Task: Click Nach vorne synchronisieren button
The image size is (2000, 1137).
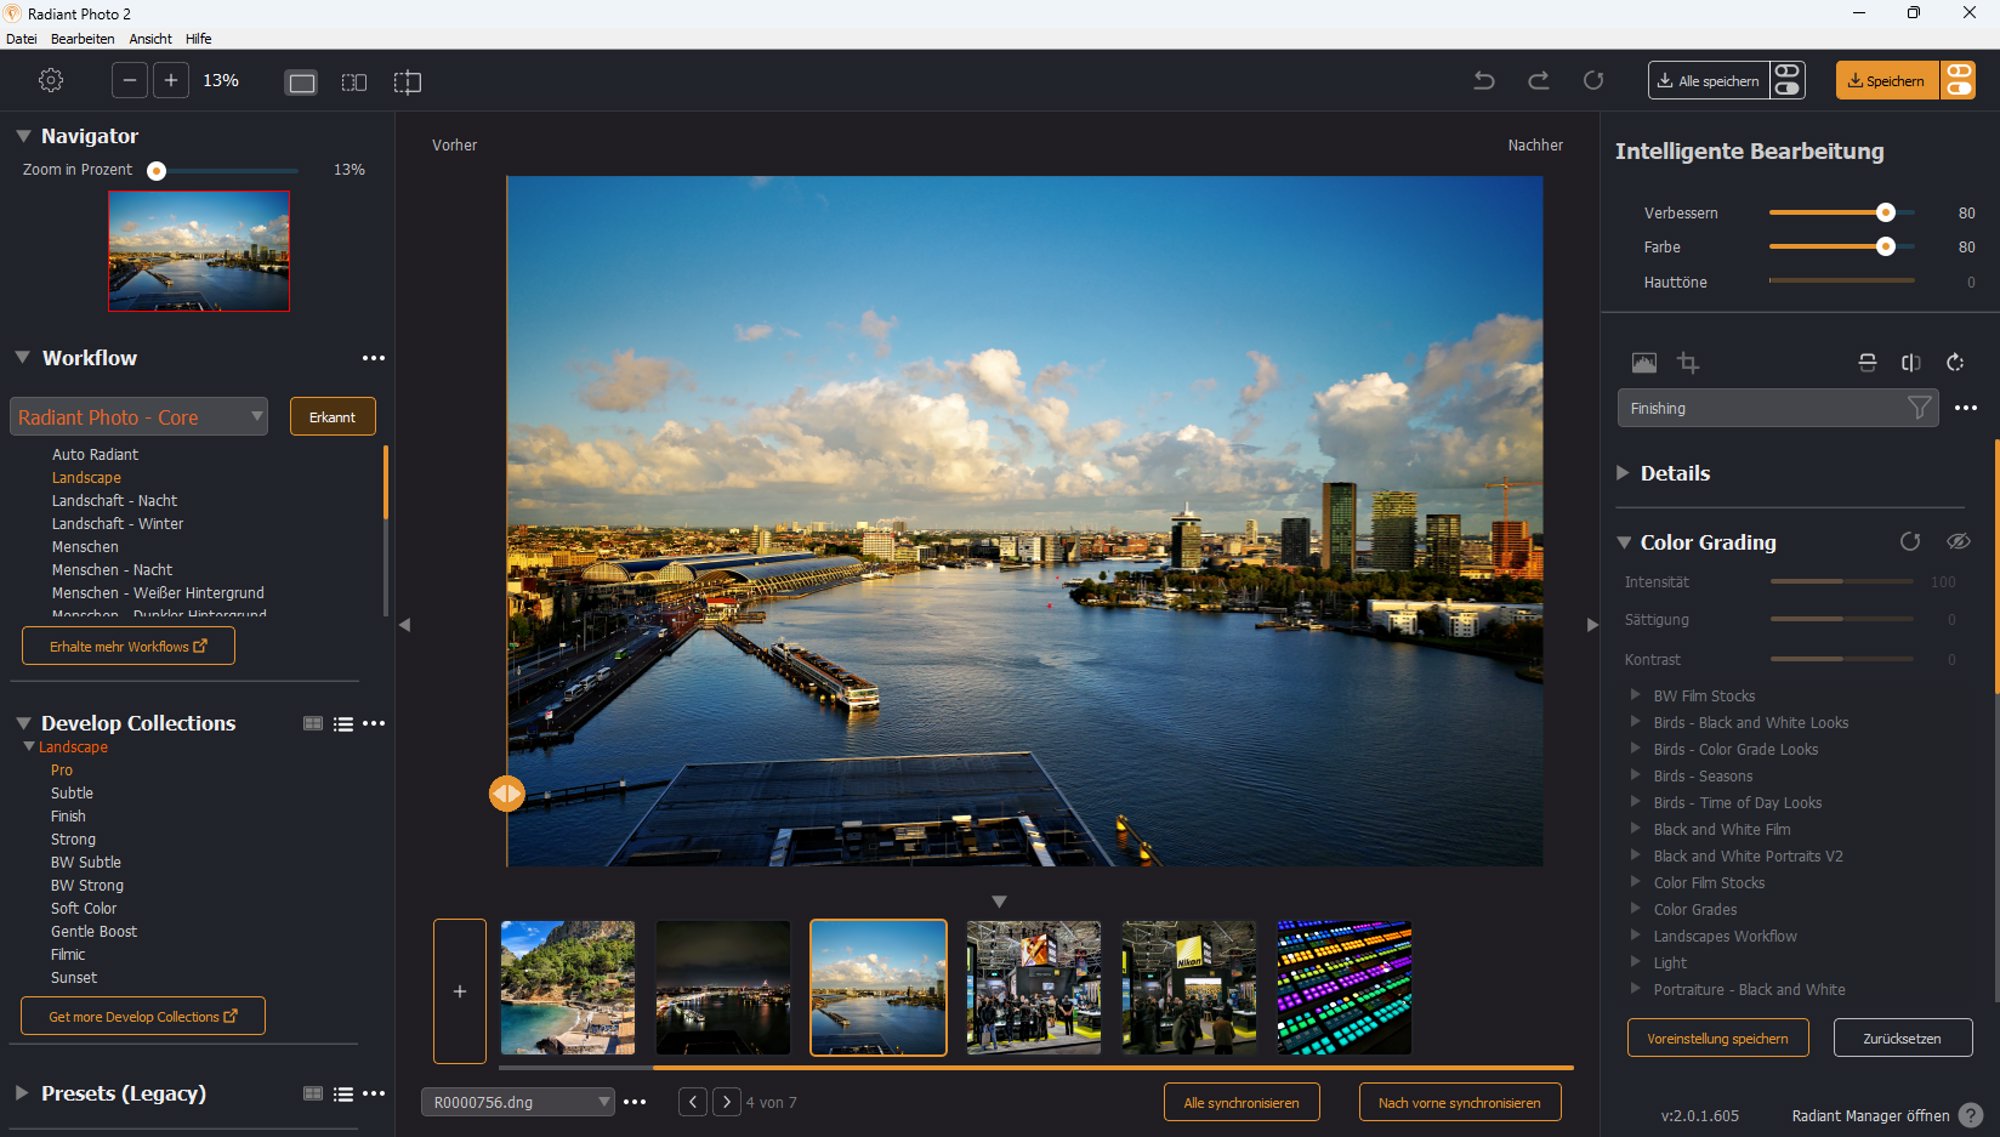Action: coord(1460,1103)
